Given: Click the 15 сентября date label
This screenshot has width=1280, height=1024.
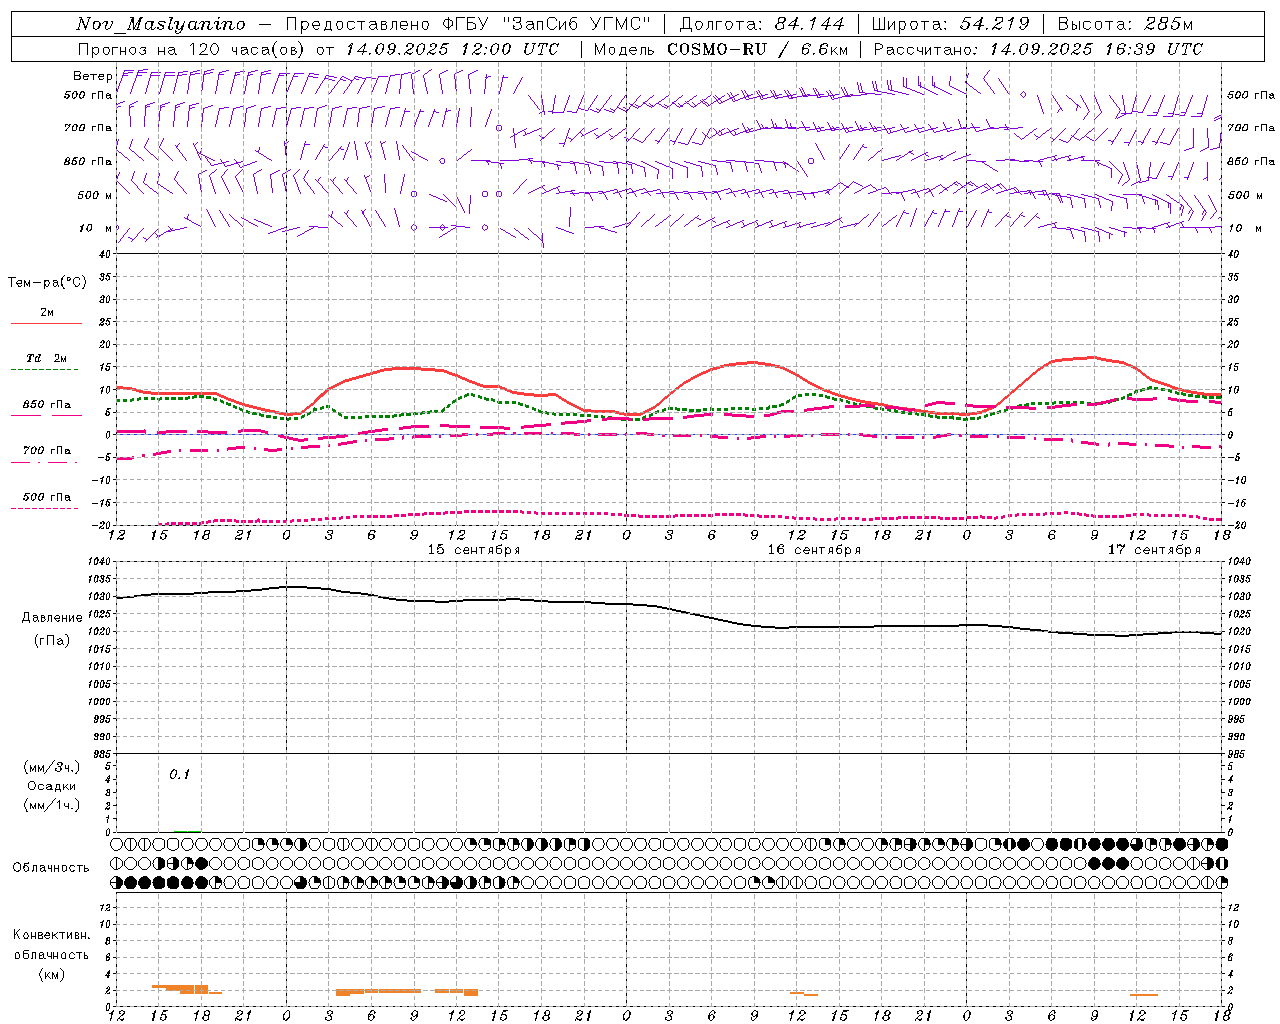Looking at the screenshot, I should 474,550.
